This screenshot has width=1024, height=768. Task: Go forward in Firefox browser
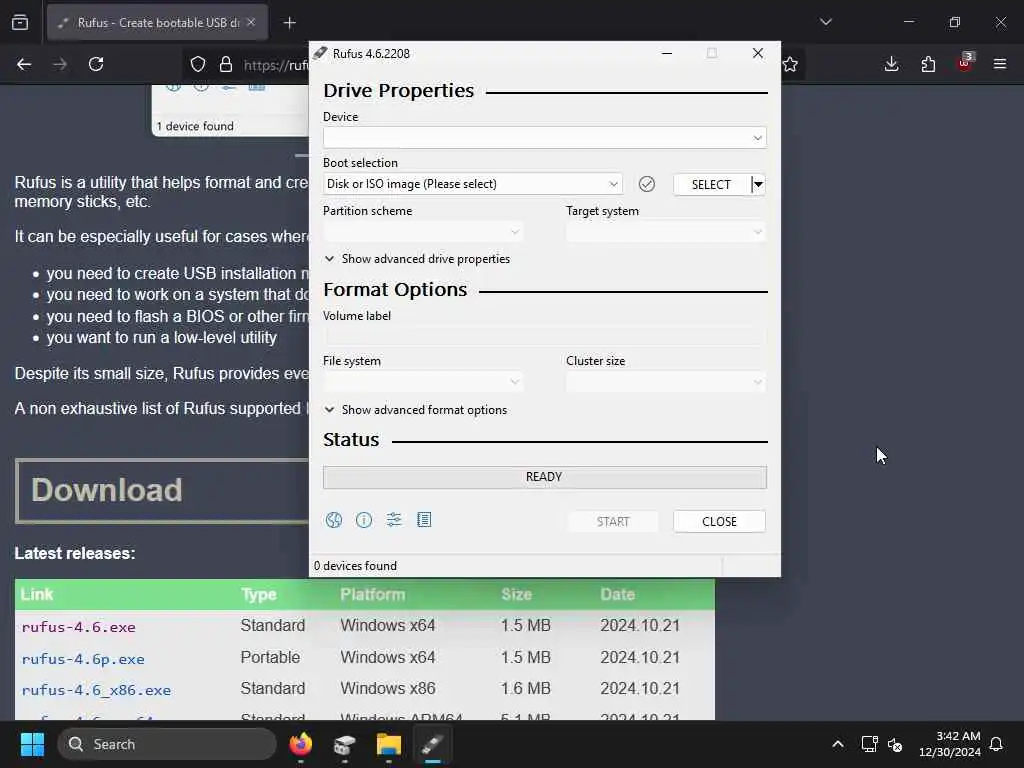point(60,64)
